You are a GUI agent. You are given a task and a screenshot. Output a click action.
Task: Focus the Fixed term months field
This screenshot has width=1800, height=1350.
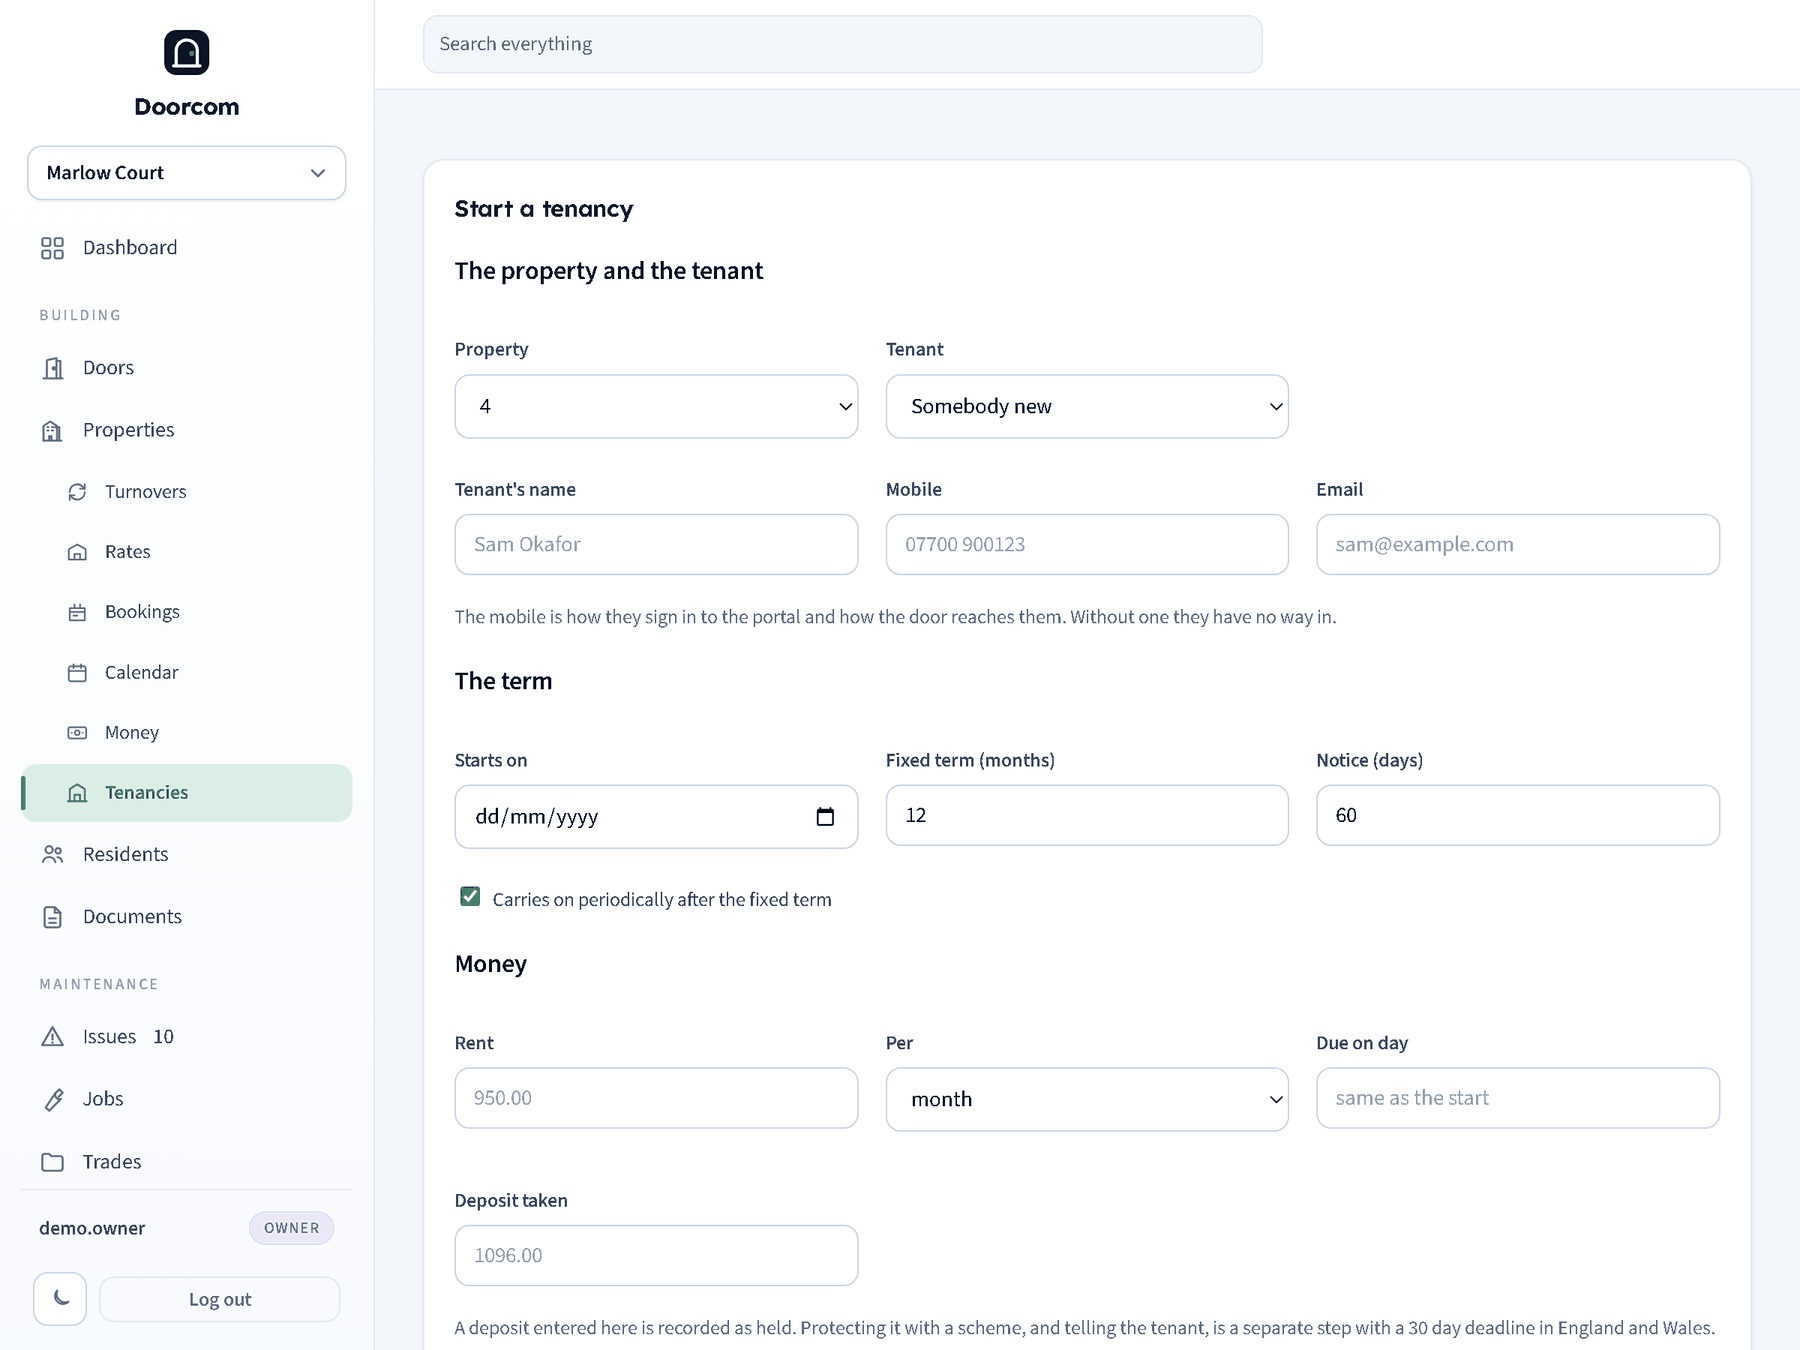pos(1087,815)
